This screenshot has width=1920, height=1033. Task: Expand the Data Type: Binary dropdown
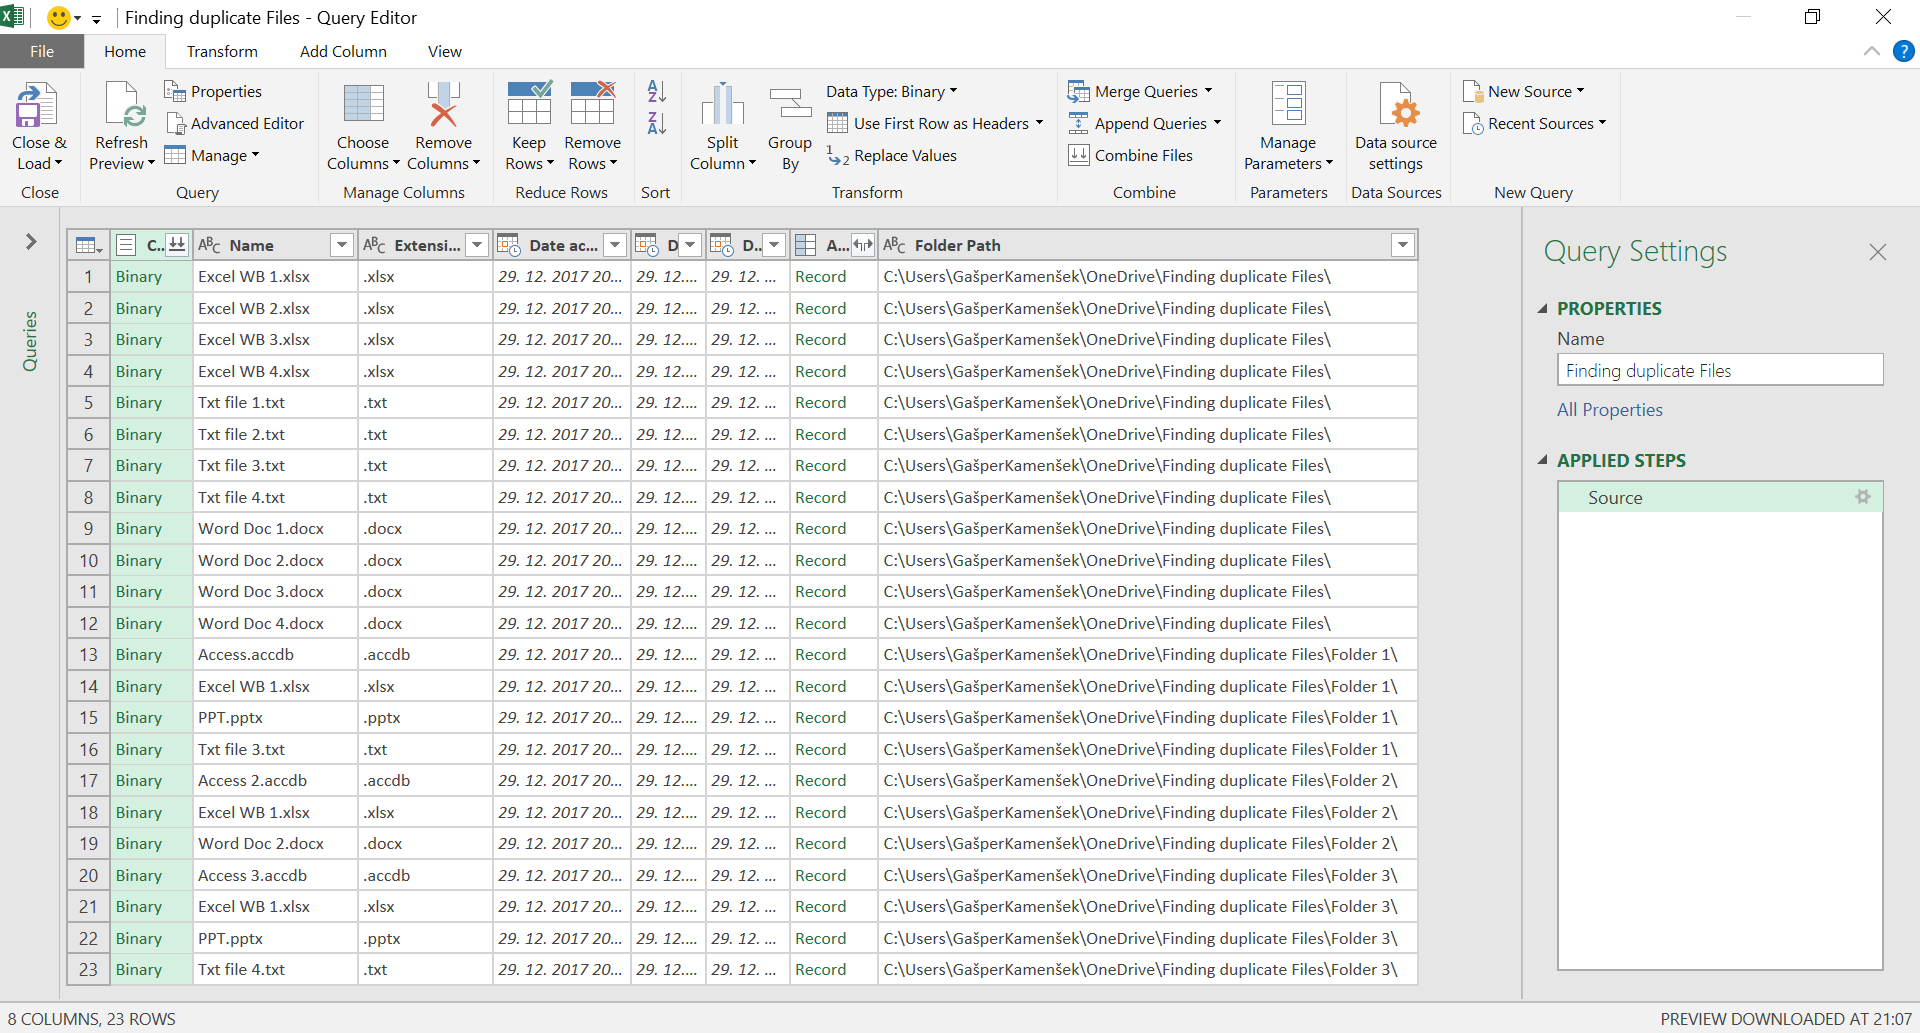click(x=892, y=91)
